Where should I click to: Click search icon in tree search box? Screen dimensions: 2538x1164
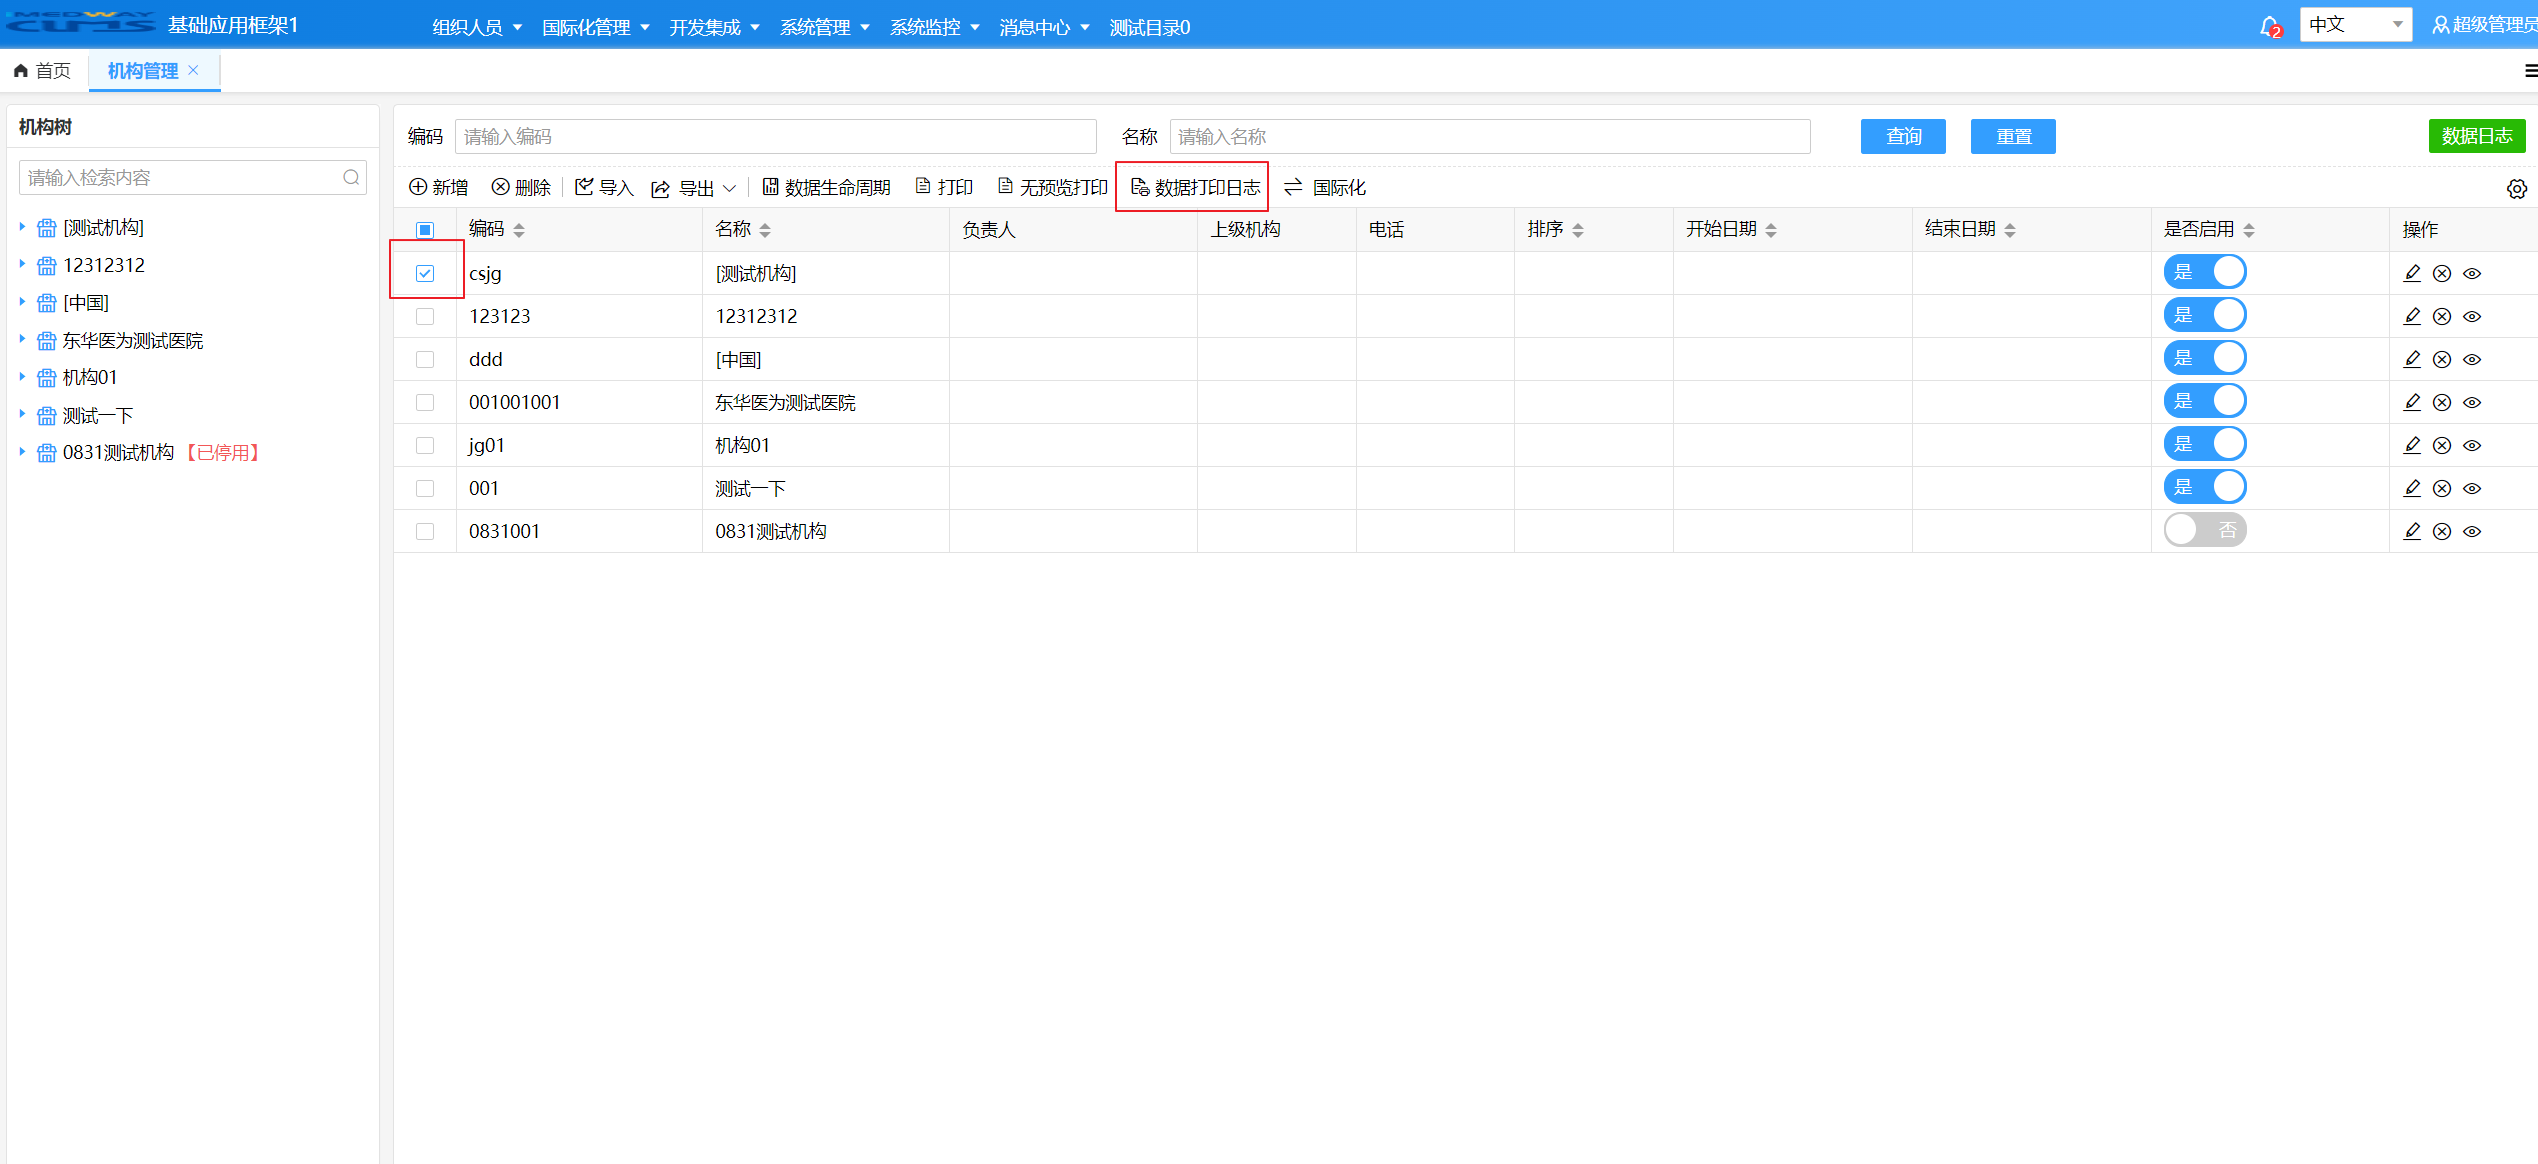coord(351,178)
